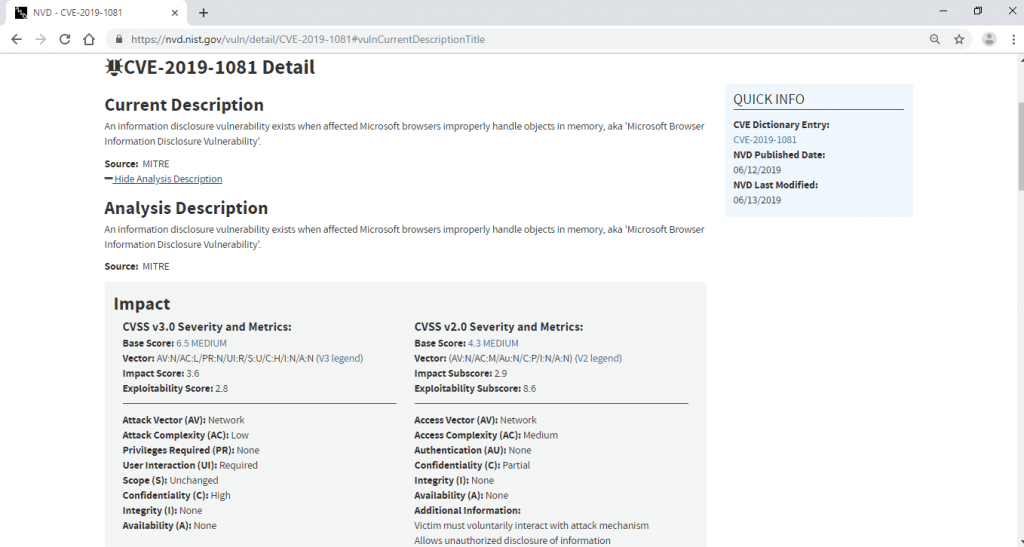1024x547 pixels.
Task: Click the CVSS v2.0 Severity and Metrics heading
Action: pos(498,327)
